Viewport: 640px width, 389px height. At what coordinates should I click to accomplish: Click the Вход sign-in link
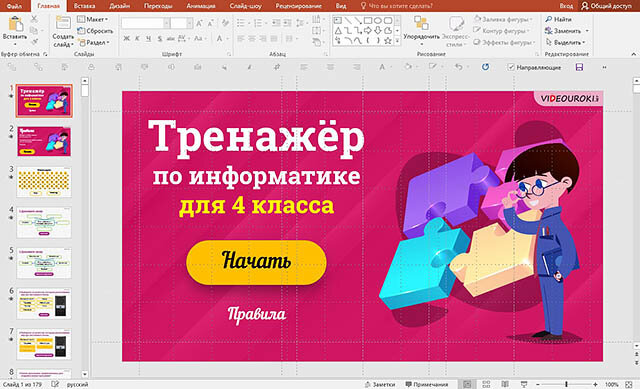(x=566, y=6)
